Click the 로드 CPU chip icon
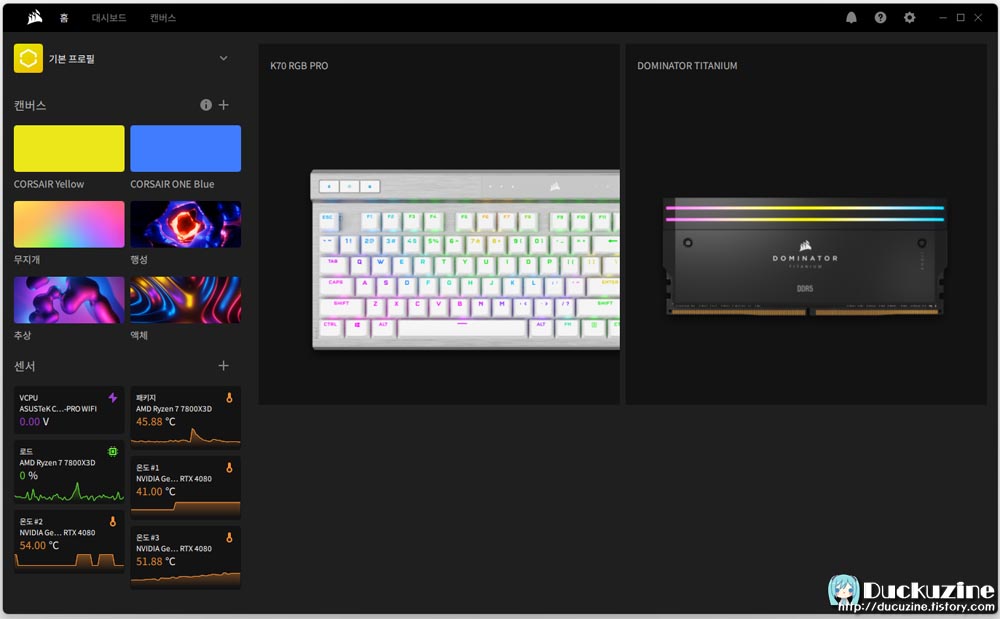The image size is (1000, 619). click(113, 451)
